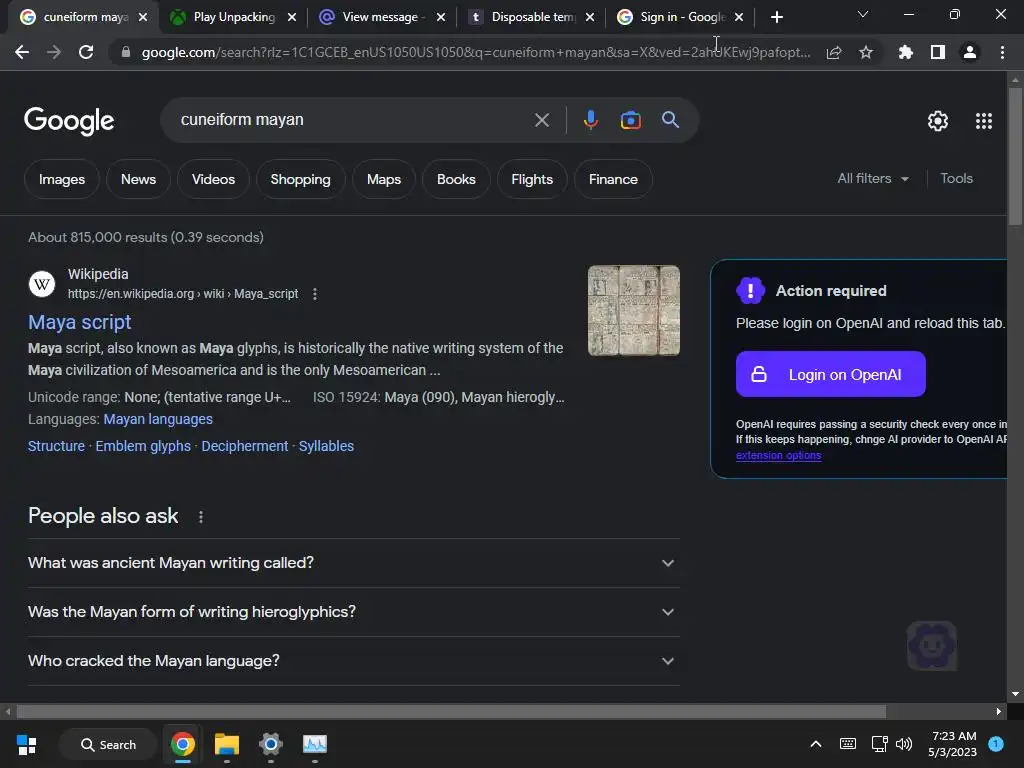
Task: Open Mayan languages link
Action: pyautogui.click(x=158, y=419)
